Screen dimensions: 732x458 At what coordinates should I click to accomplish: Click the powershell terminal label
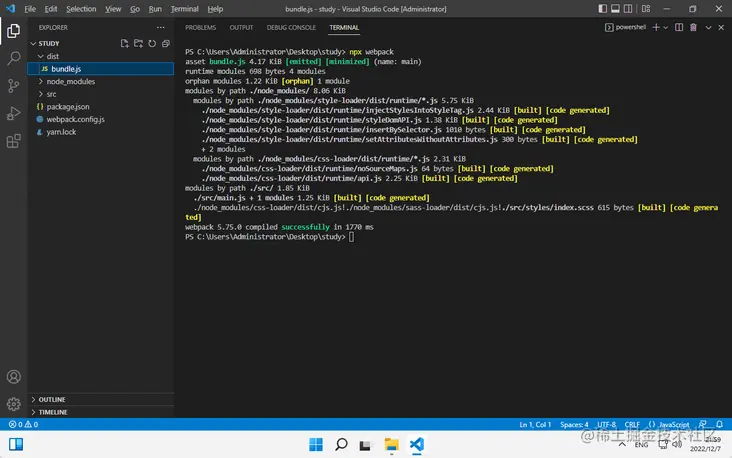click(626, 28)
